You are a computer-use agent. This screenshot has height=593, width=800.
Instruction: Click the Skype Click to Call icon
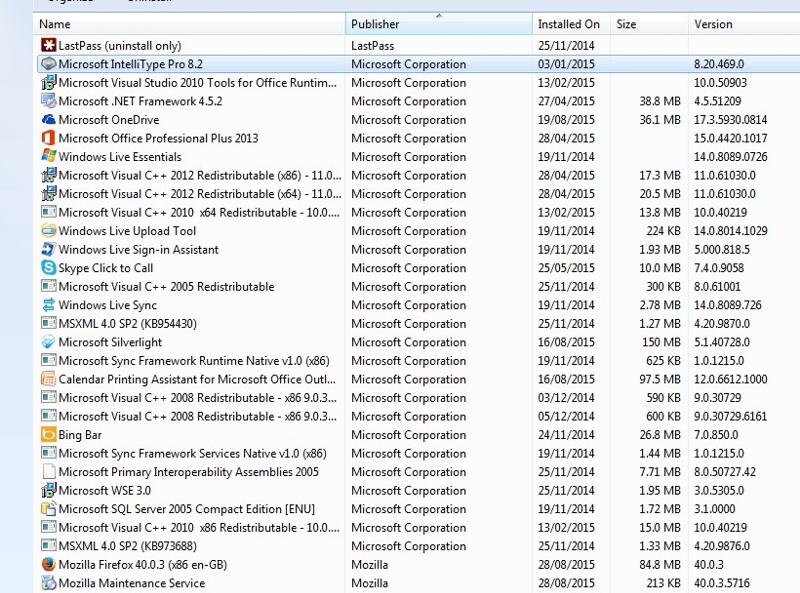(x=48, y=268)
